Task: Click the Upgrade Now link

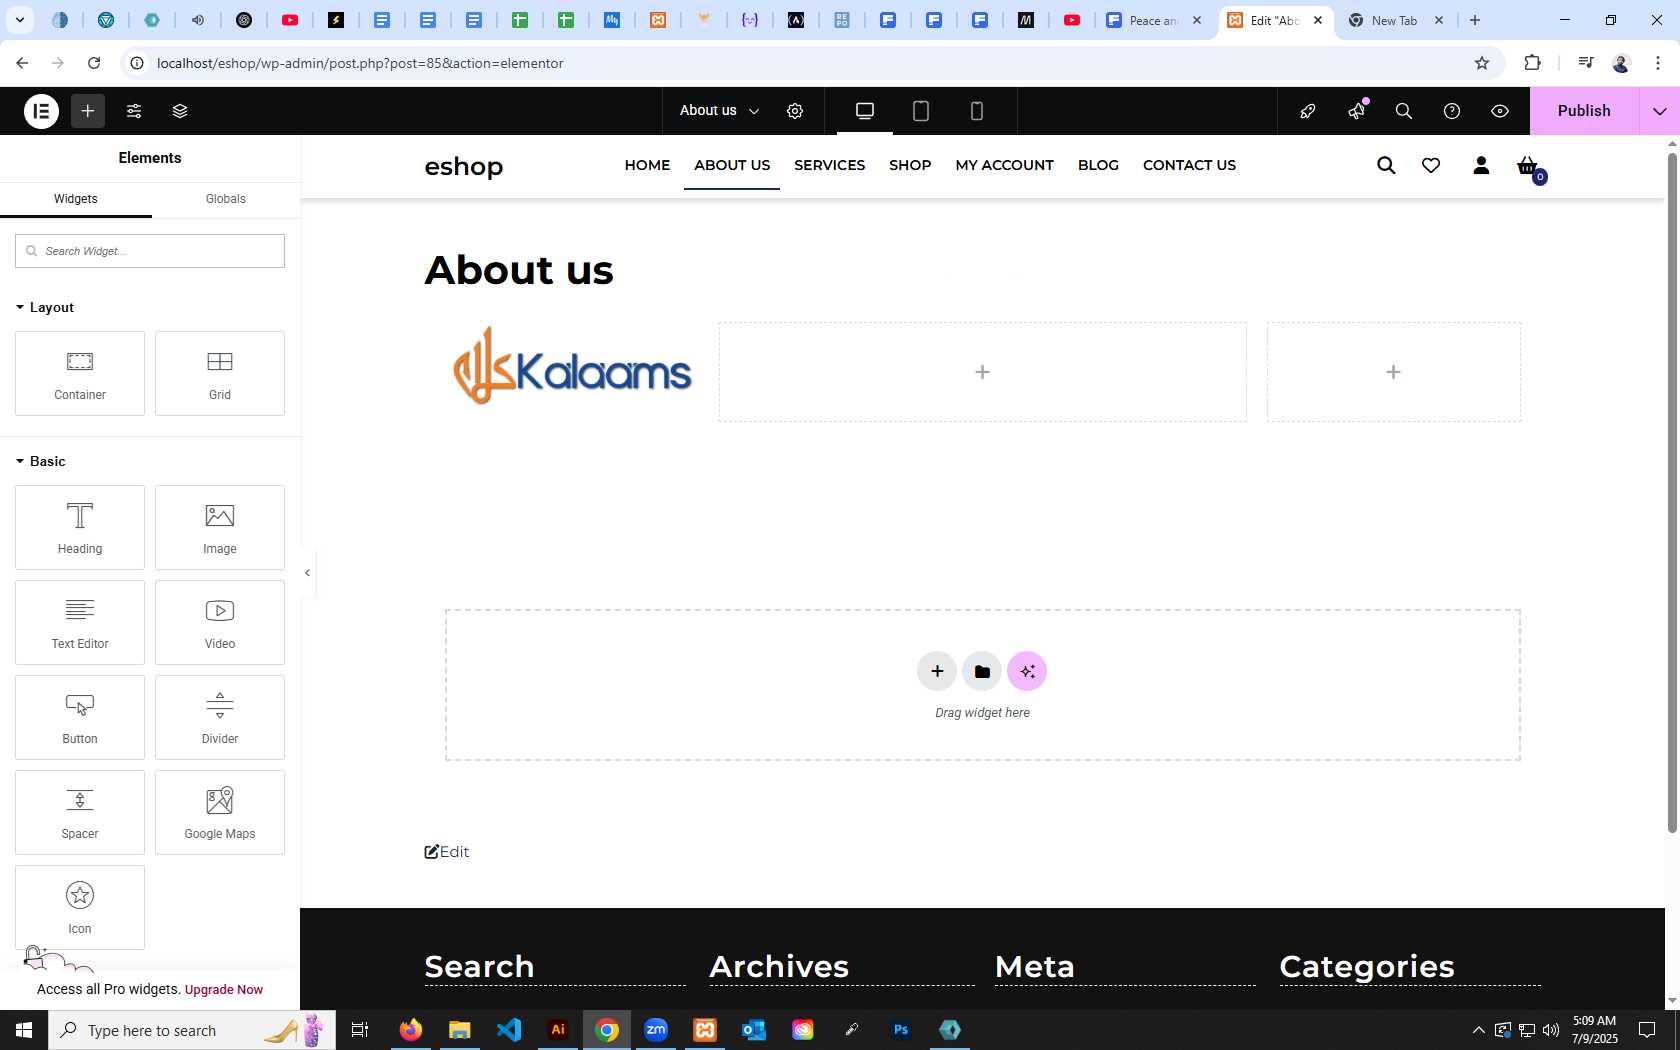Action: point(224,989)
